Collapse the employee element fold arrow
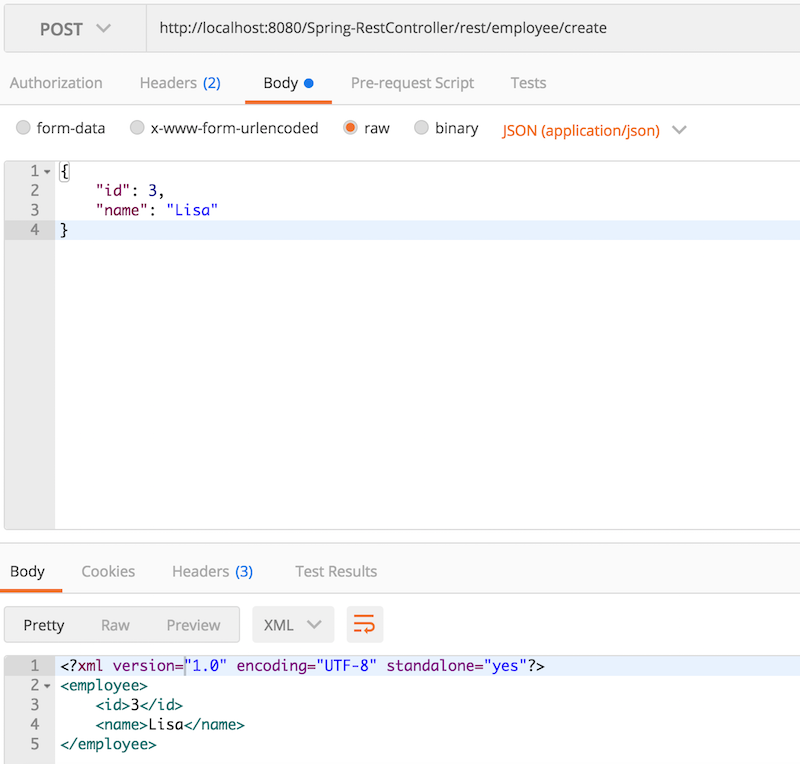The width and height of the screenshot is (800, 764). pos(47,686)
